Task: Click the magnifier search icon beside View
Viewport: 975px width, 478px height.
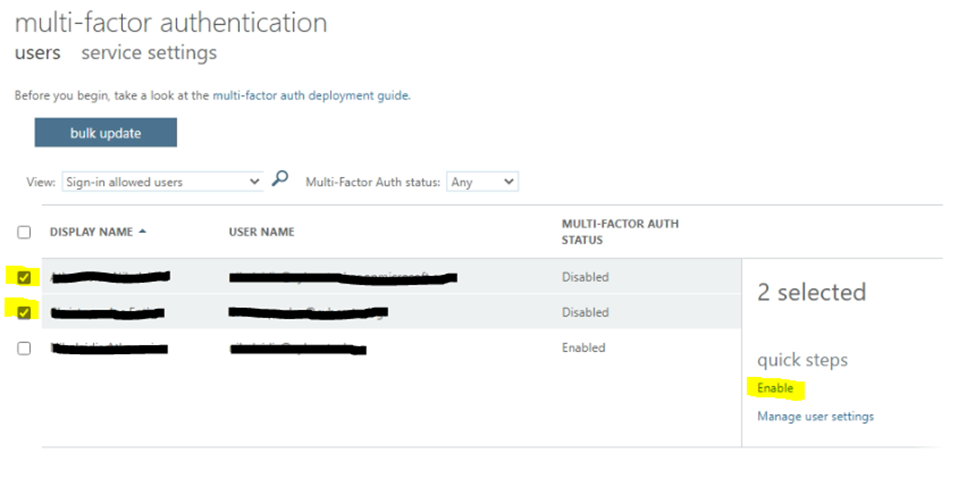Action: [280, 180]
